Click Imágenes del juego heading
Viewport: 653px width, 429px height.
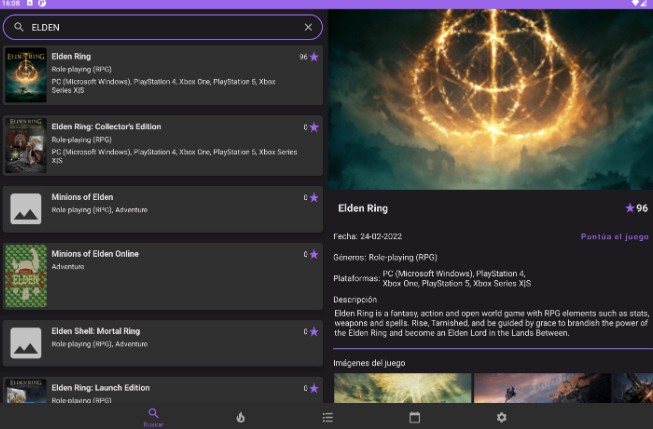point(369,363)
